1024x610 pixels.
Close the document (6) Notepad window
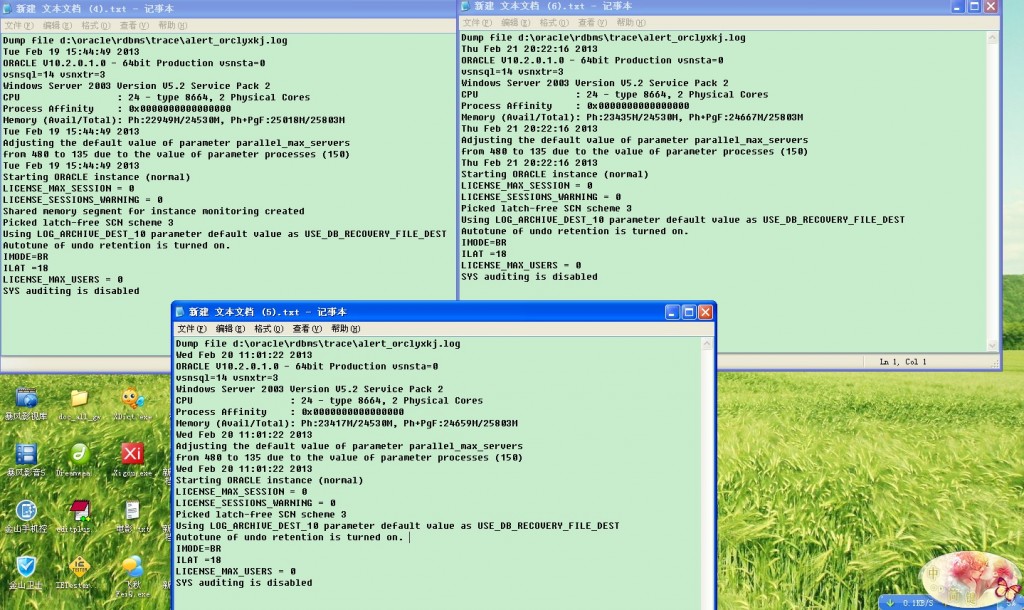(x=991, y=6)
